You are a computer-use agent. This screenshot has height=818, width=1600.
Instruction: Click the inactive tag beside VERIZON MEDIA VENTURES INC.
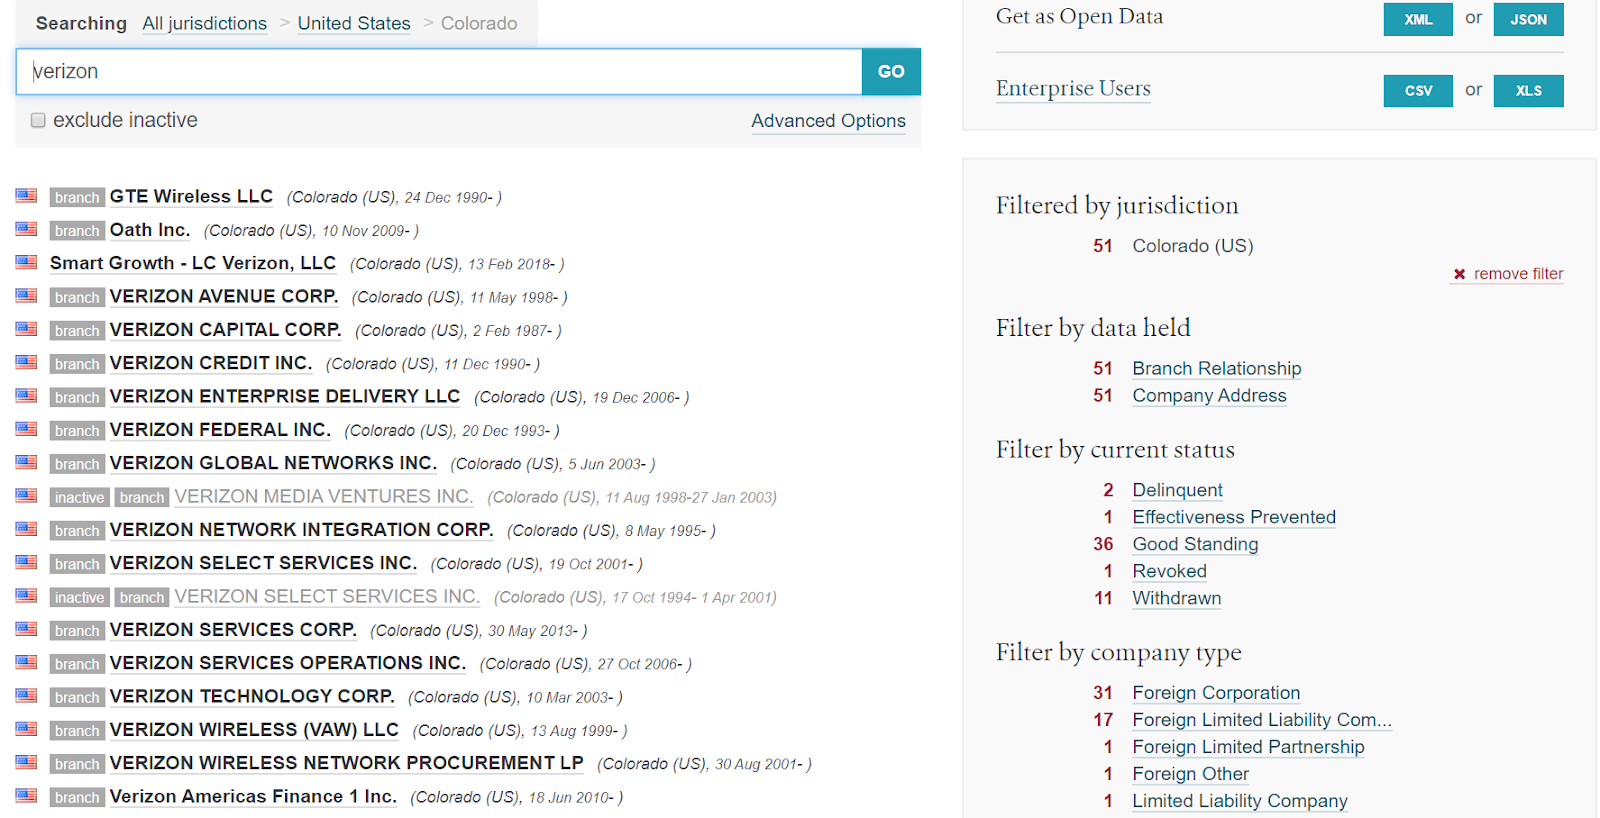click(80, 497)
